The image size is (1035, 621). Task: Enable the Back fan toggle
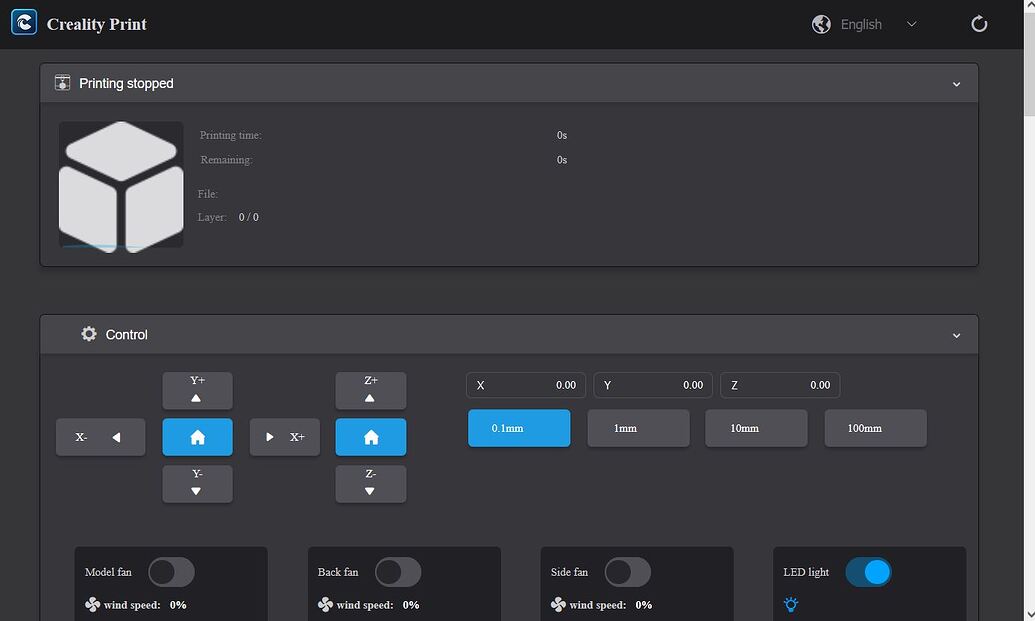[398, 572]
